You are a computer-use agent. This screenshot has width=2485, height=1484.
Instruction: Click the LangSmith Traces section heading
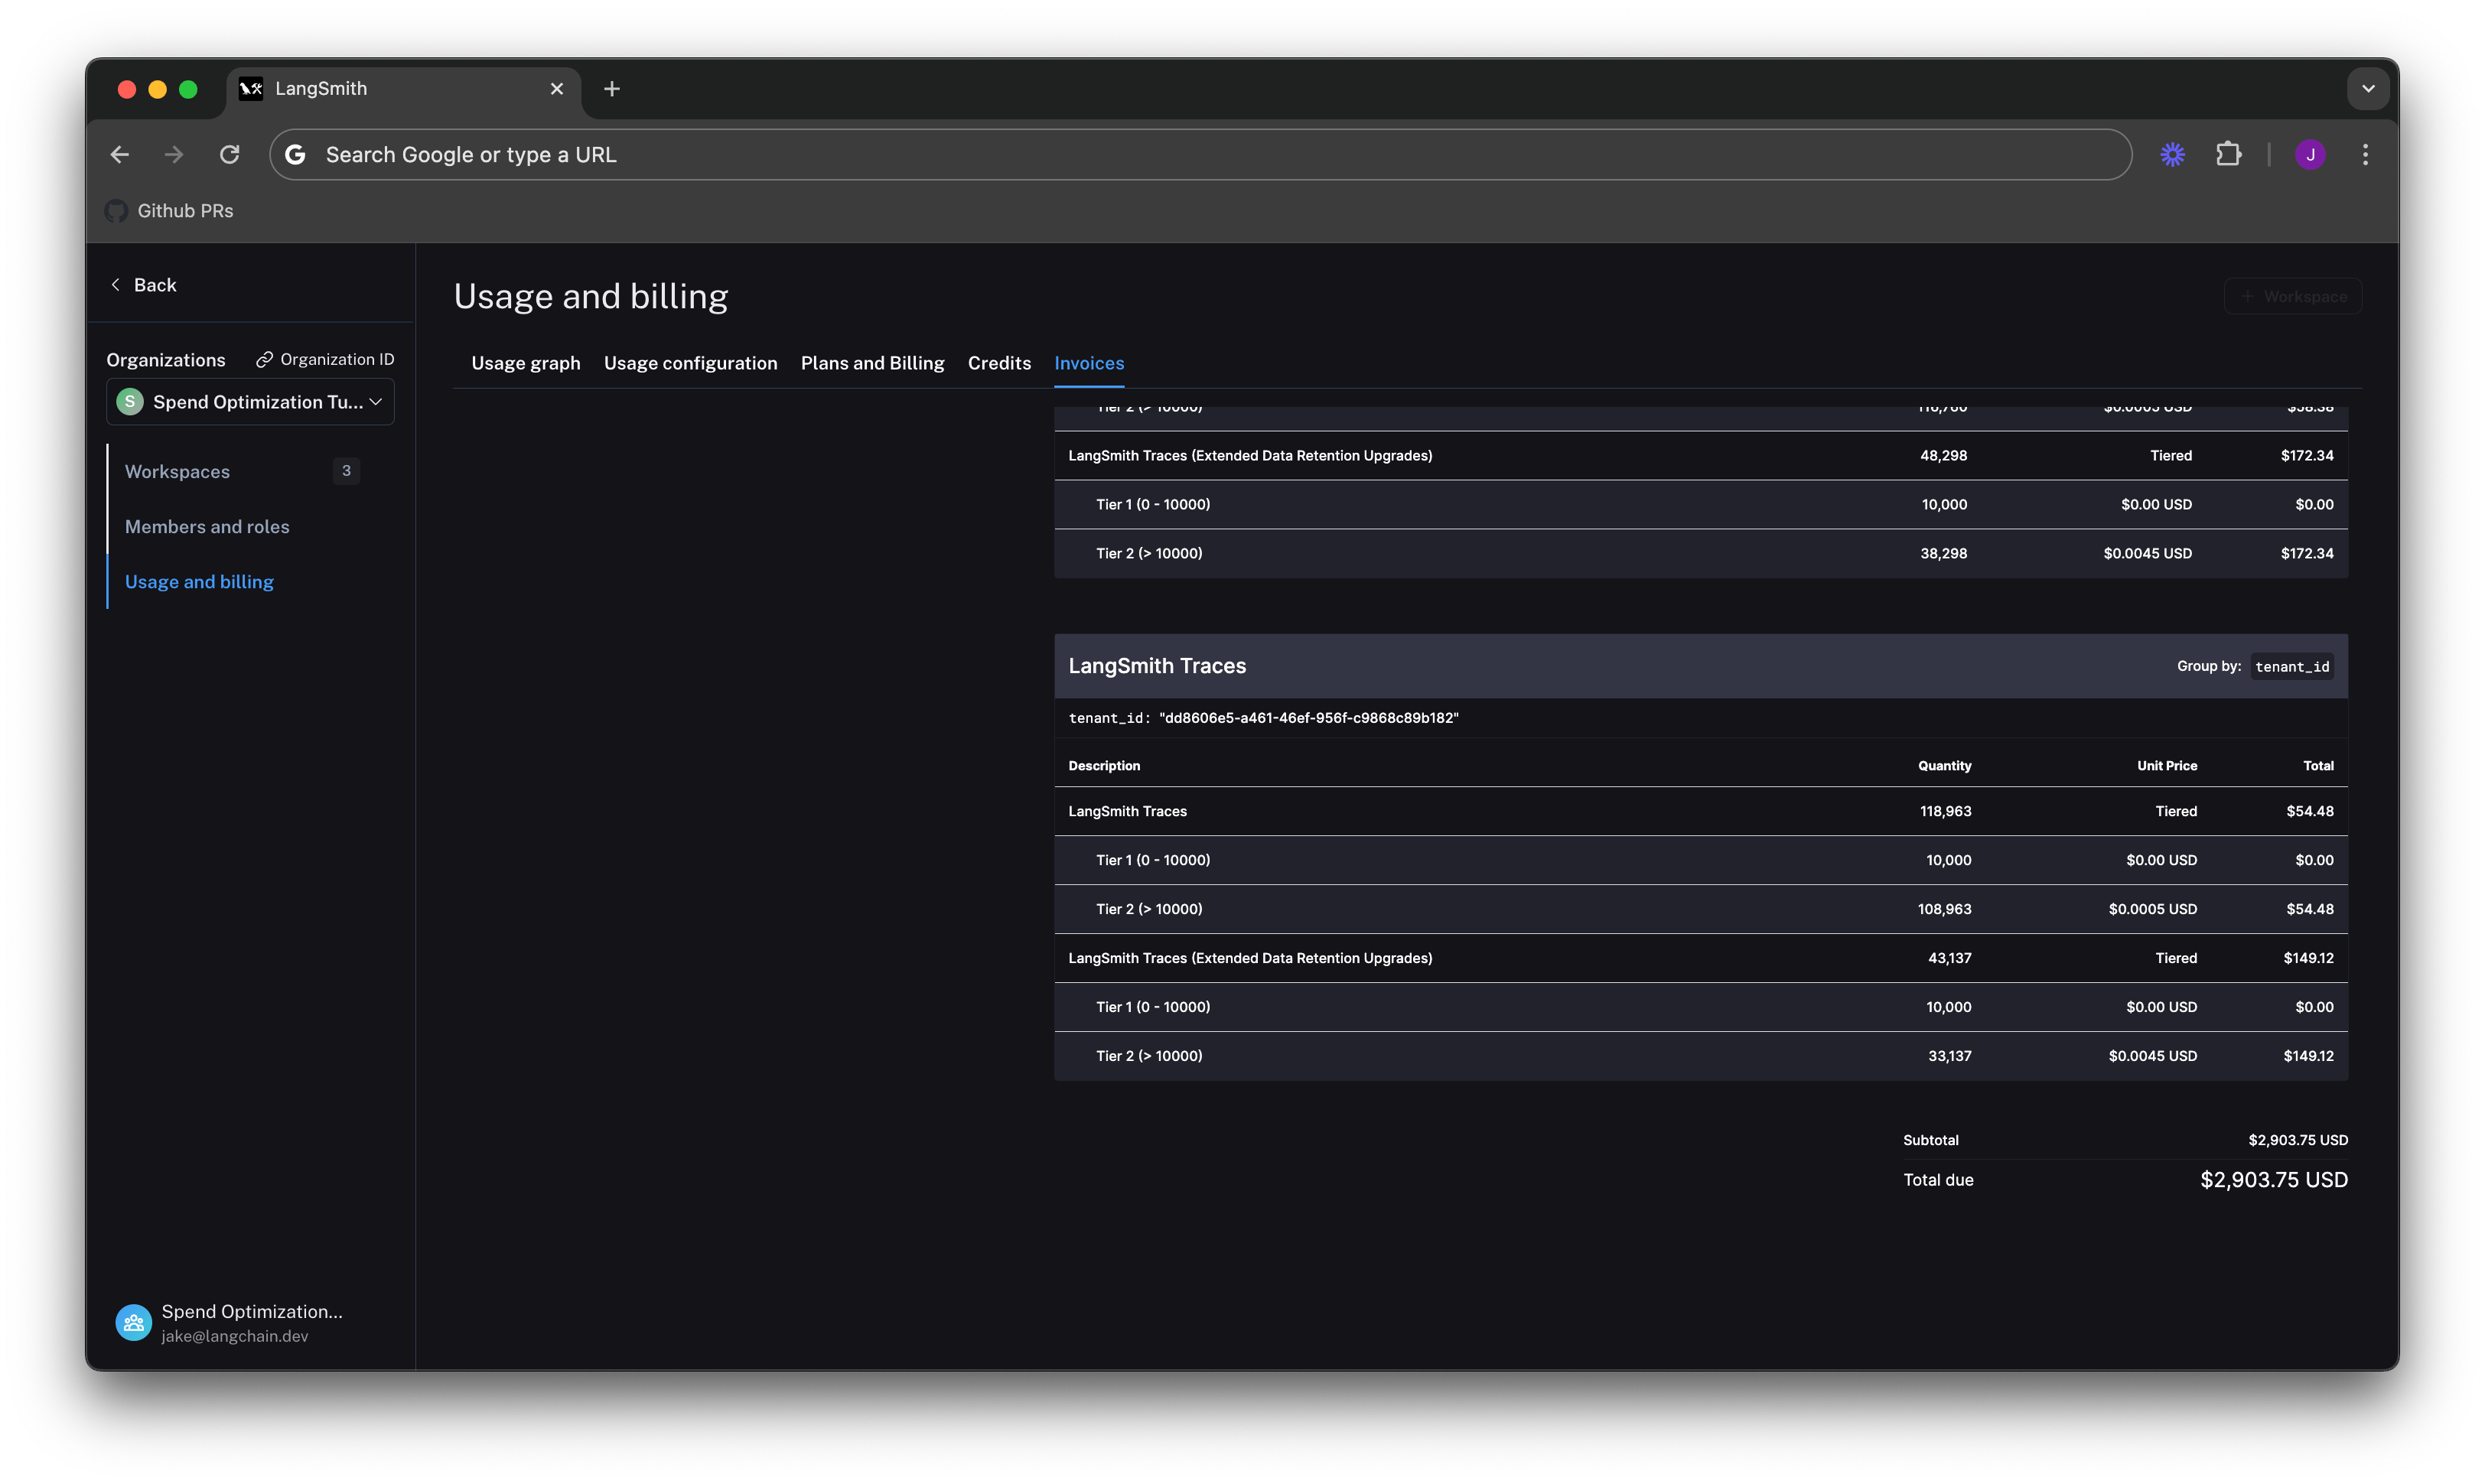1157,666
